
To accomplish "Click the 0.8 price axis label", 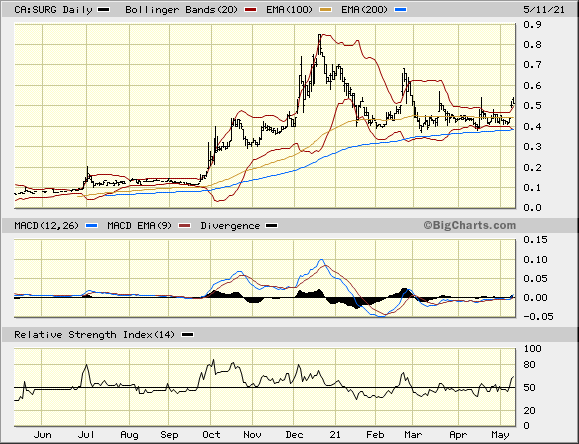I will coord(532,45).
